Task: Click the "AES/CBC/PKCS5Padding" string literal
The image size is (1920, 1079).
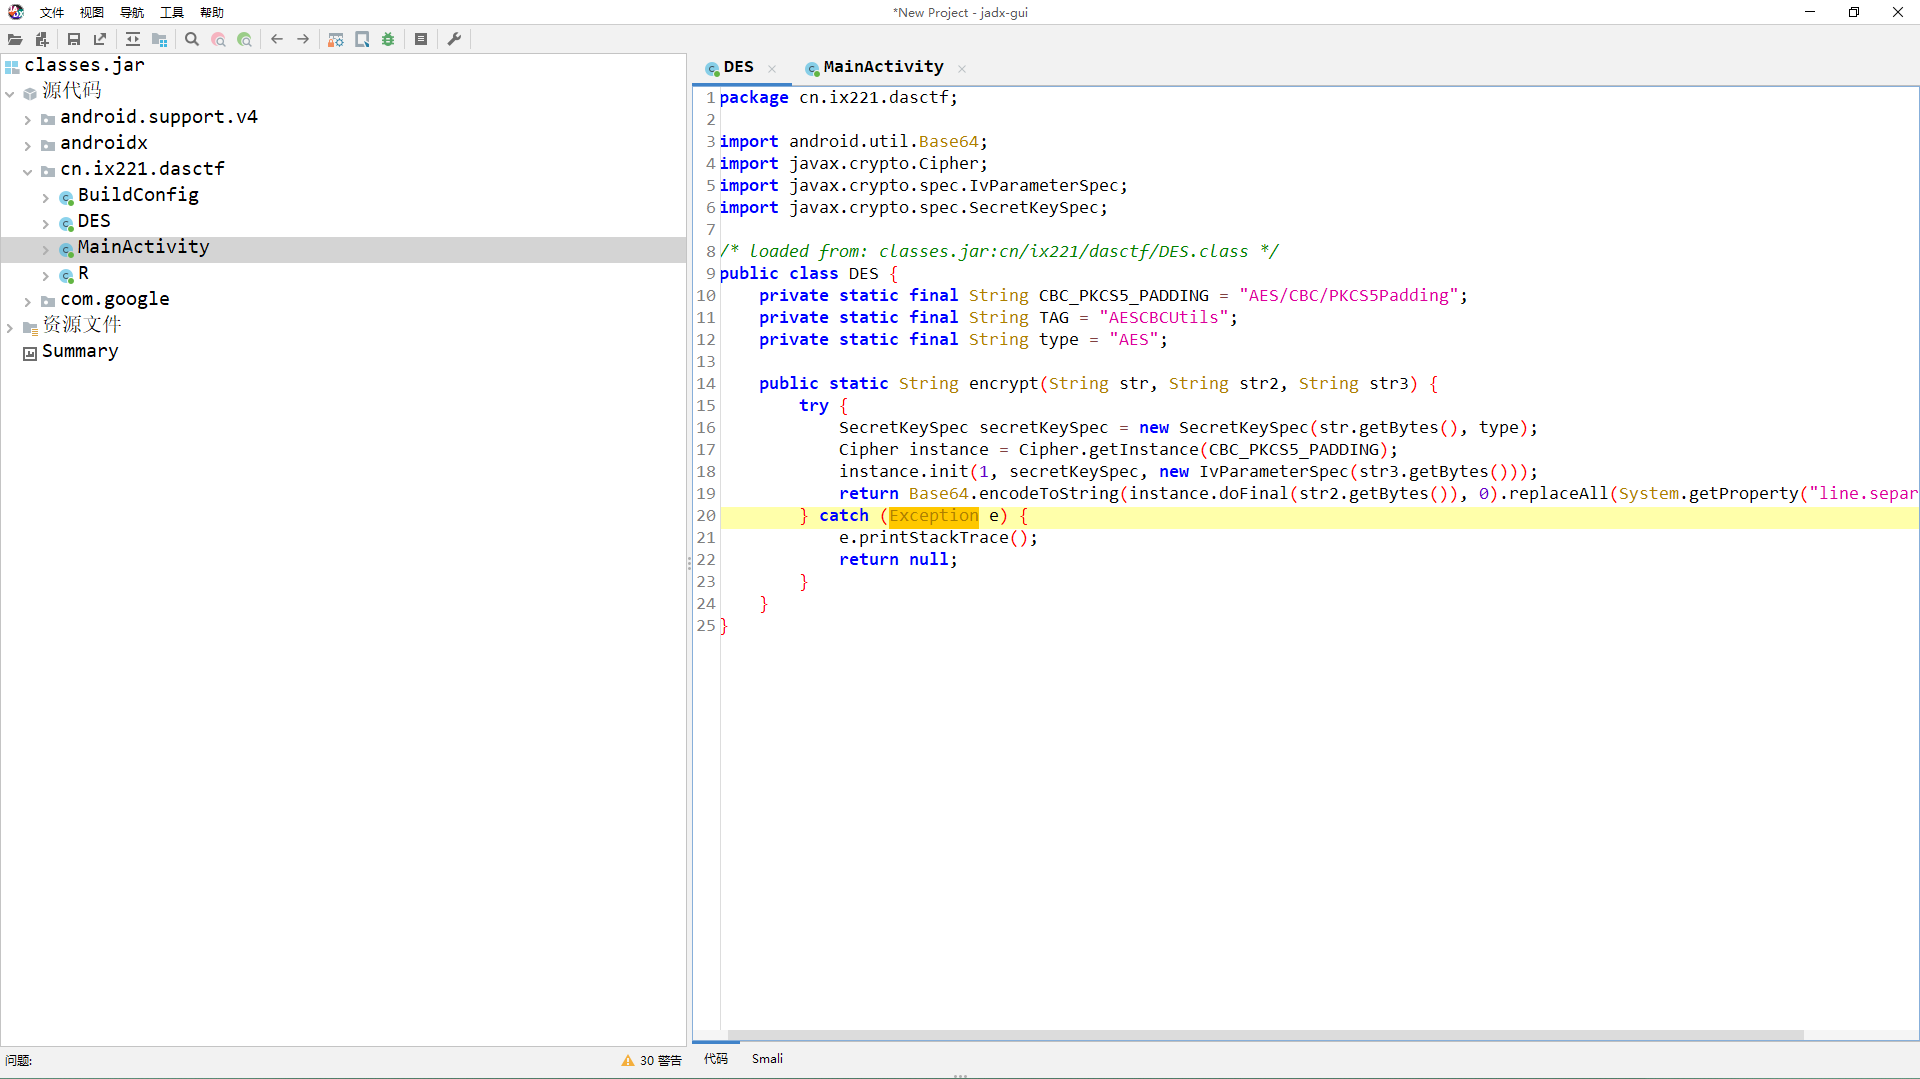Action: (1349, 296)
